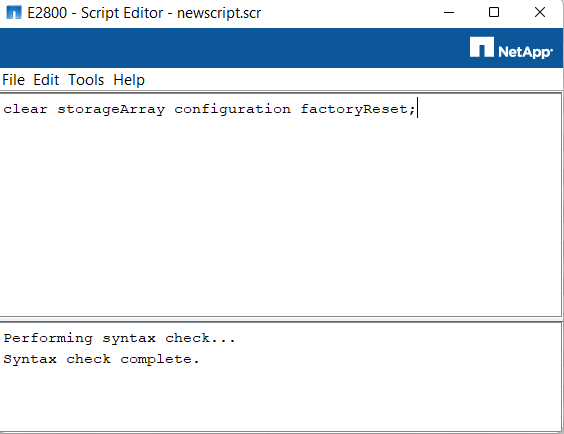Open the Help menu

click(129, 80)
